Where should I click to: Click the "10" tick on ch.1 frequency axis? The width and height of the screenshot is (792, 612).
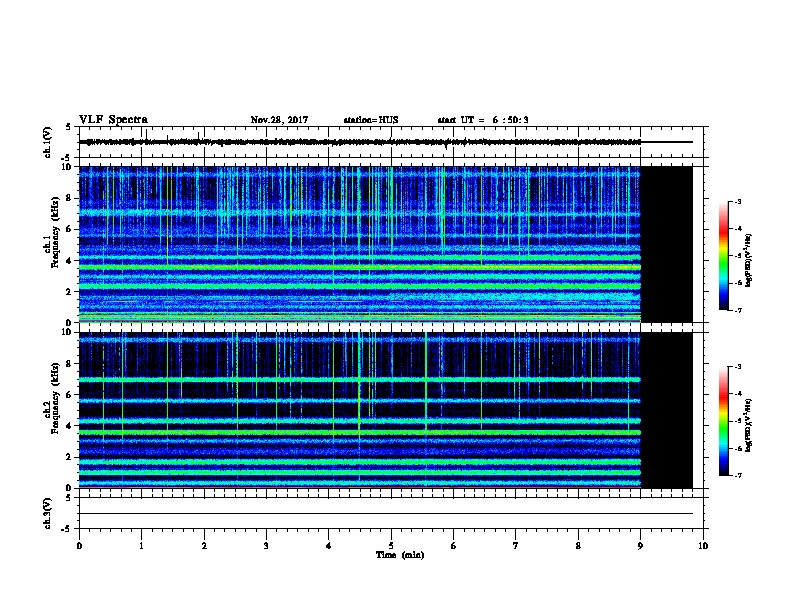click(68, 167)
